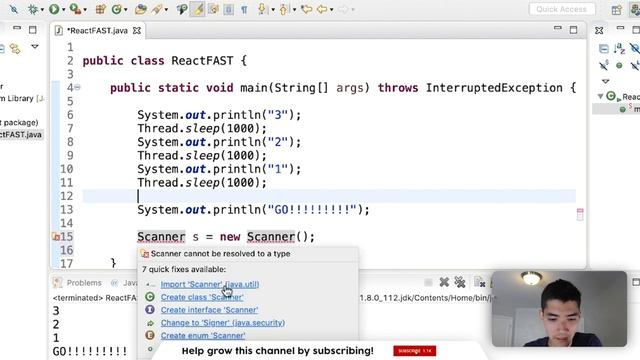Select ReactFAST.java in Package Explorer
The image size is (640, 360).
[x=21, y=135]
